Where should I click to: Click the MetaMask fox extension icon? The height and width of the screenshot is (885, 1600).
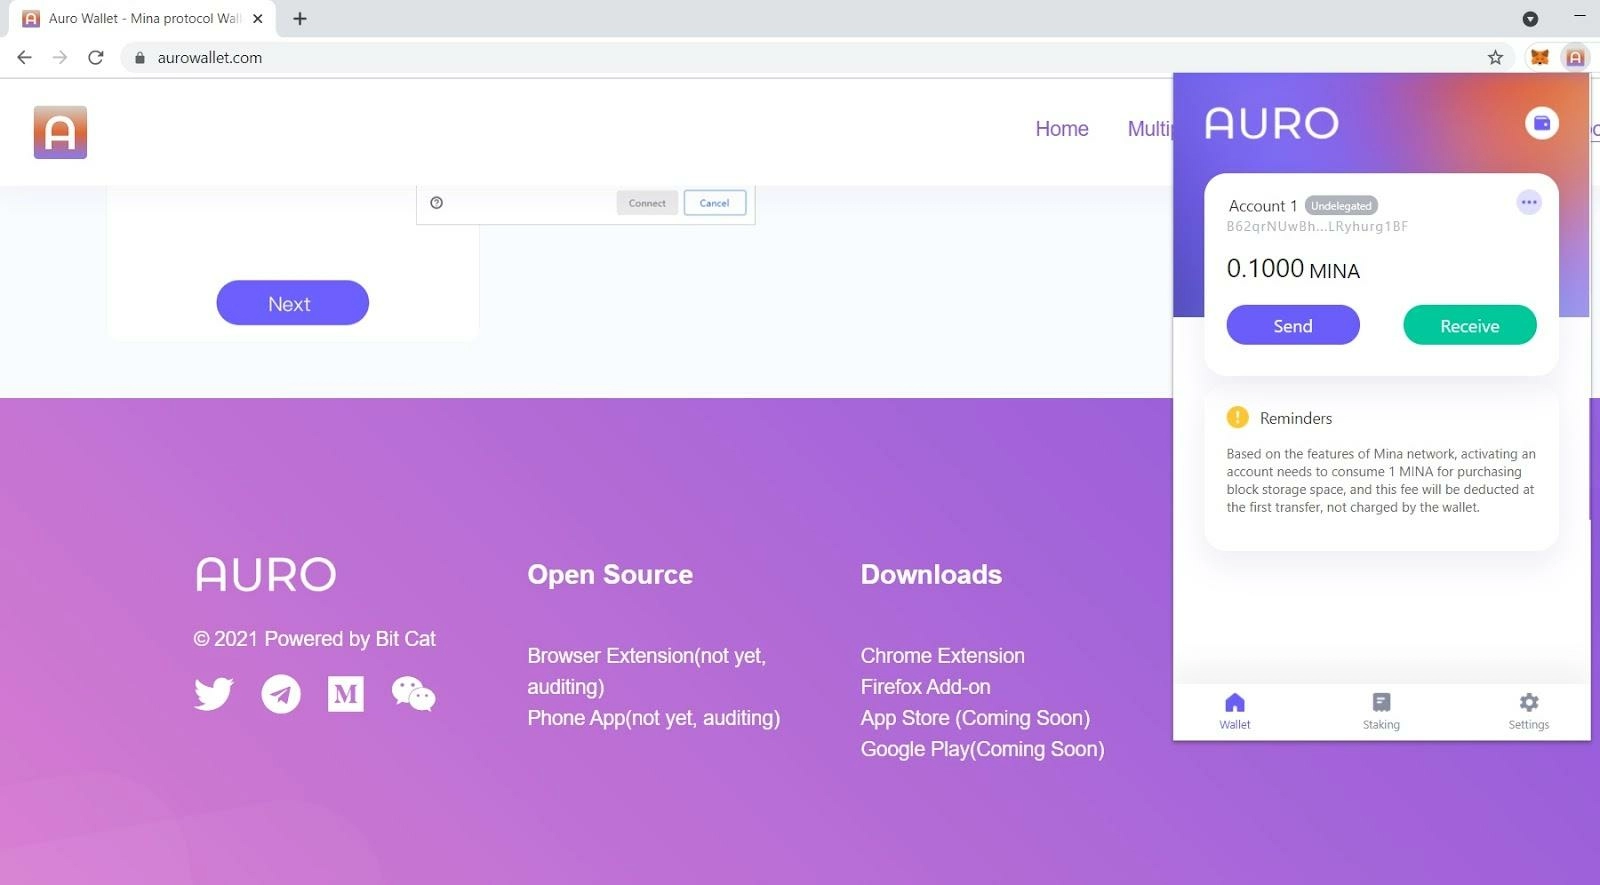point(1539,57)
